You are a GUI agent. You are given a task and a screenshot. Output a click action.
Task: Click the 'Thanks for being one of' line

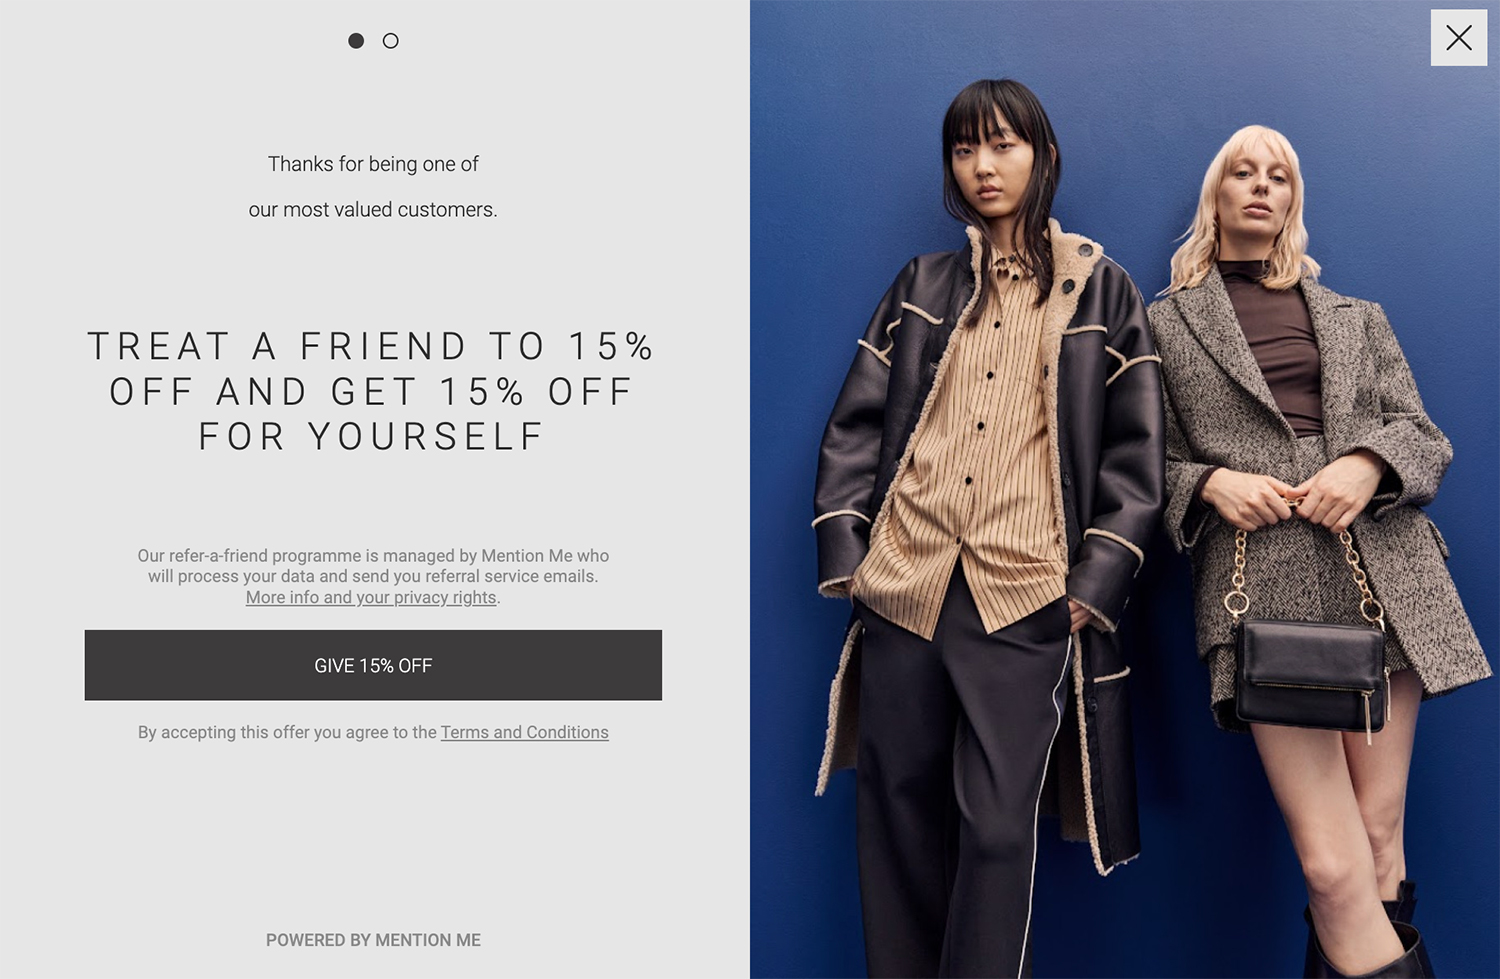(x=373, y=164)
